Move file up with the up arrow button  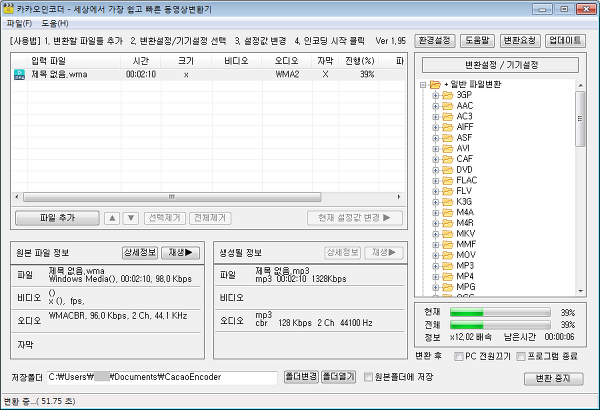click(x=112, y=218)
